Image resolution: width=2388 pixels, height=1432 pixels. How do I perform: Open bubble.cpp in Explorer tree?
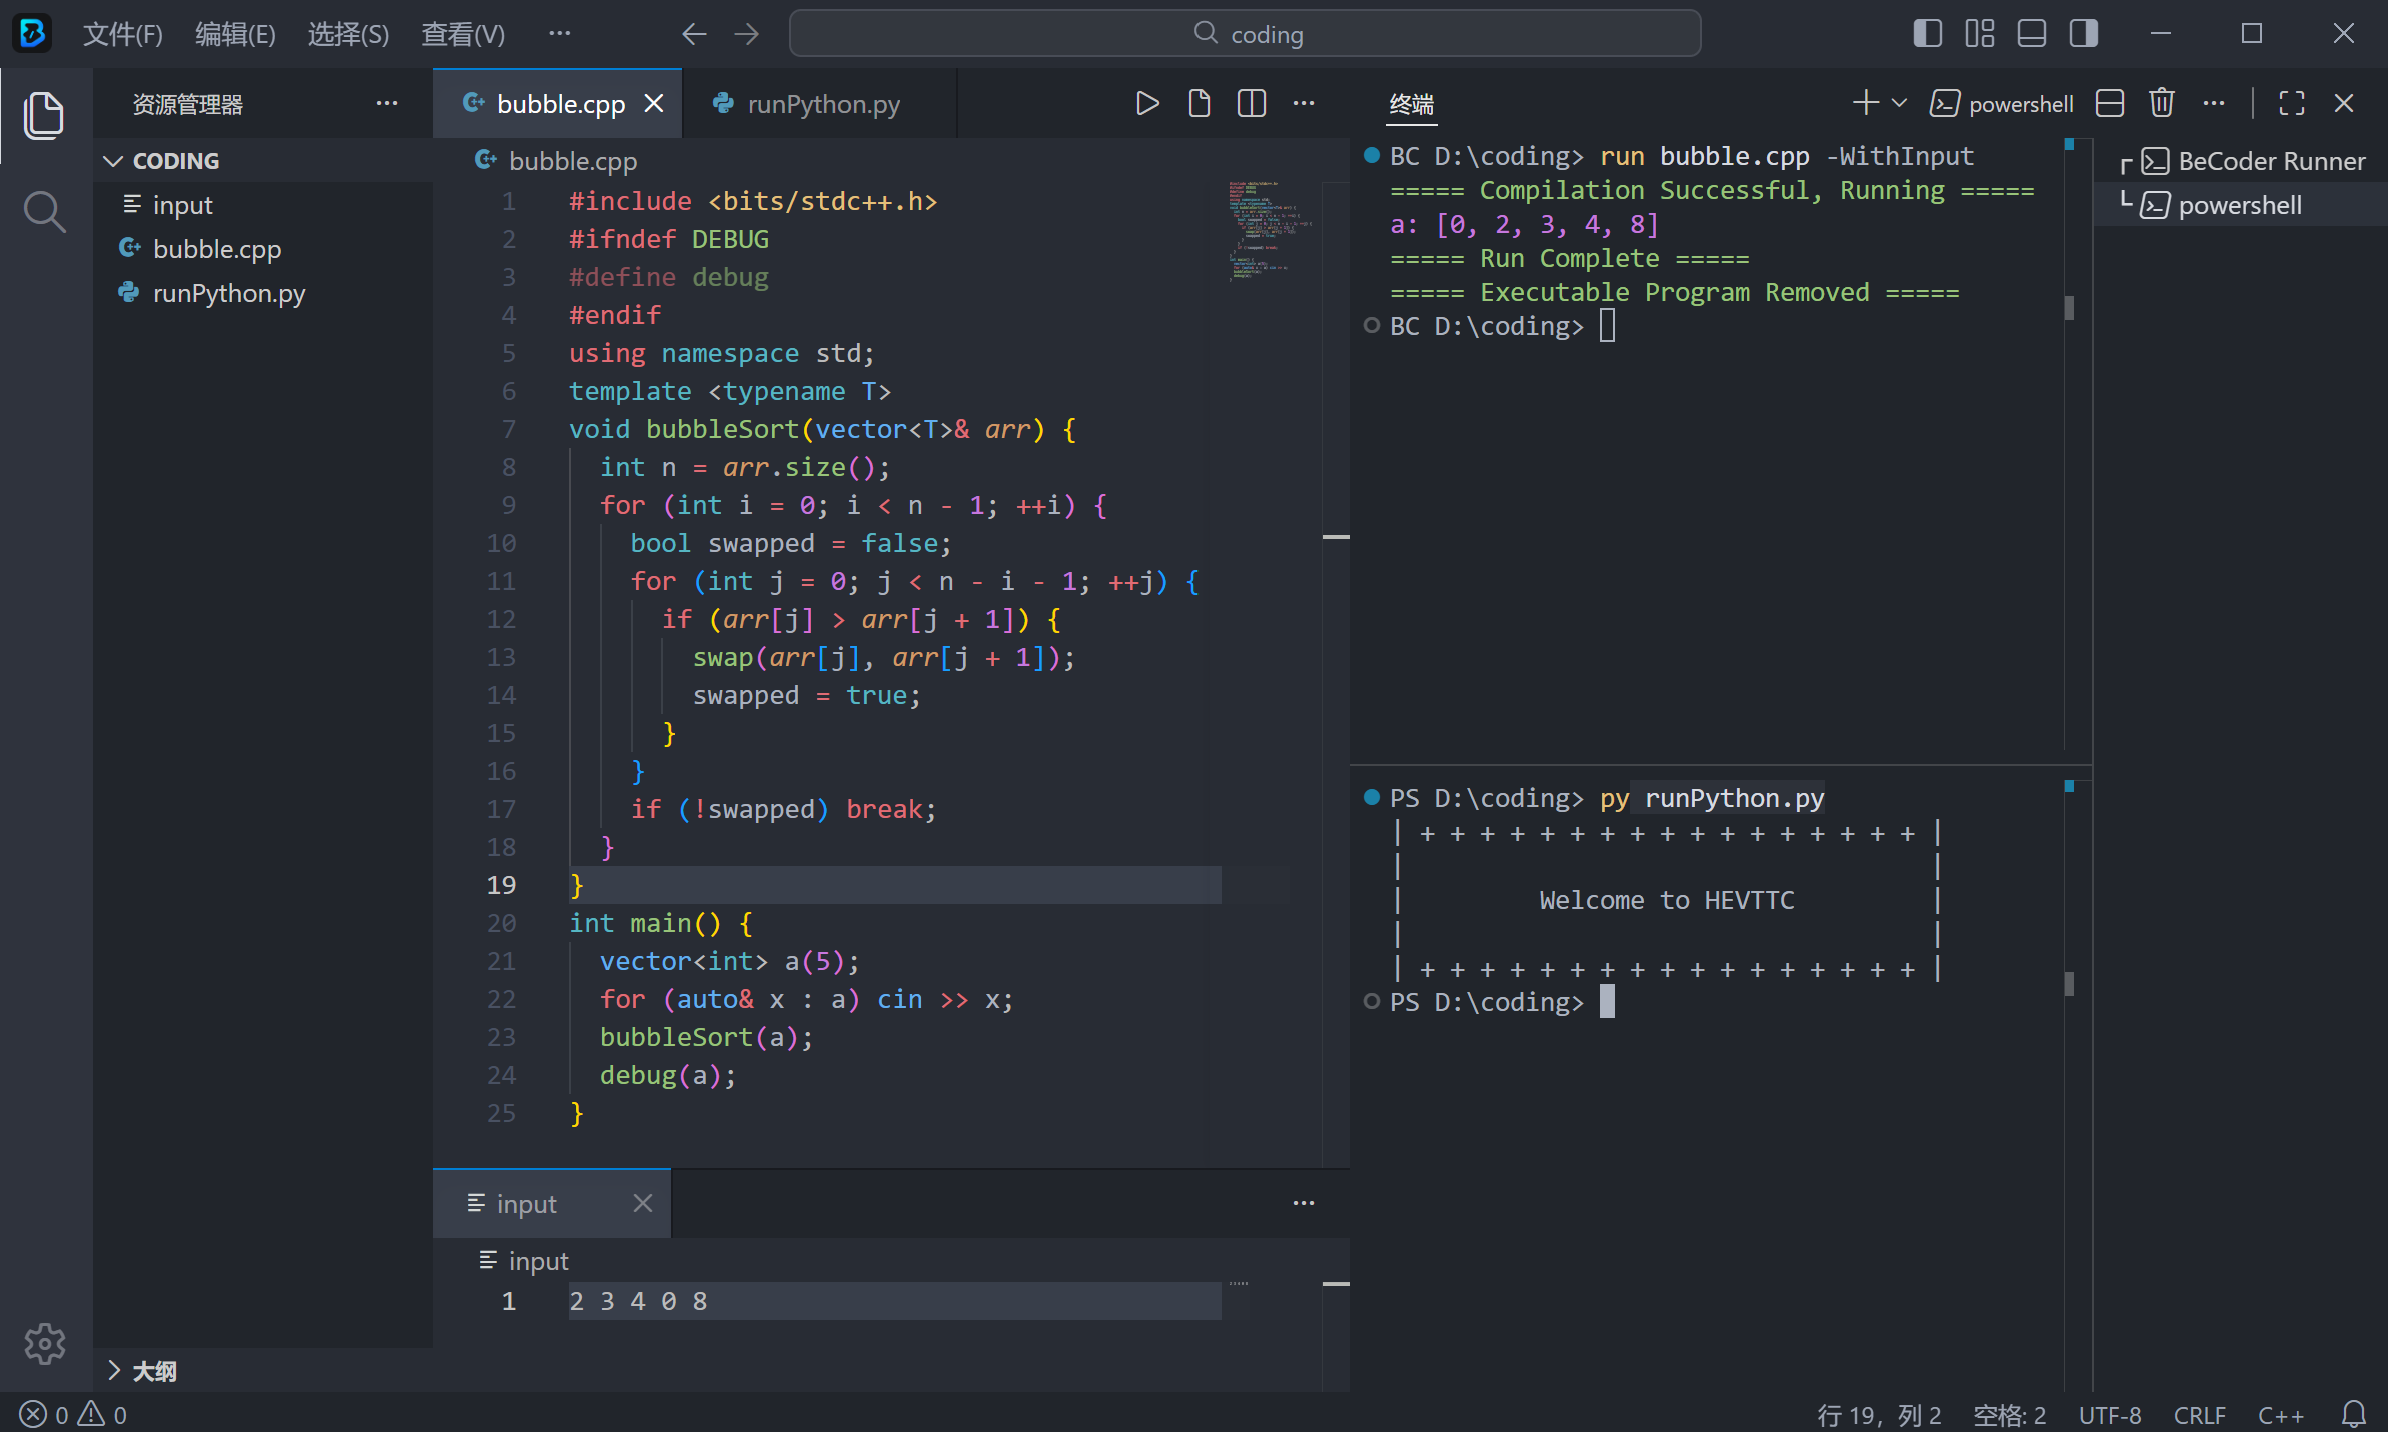pyautogui.click(x=264, y=249)
